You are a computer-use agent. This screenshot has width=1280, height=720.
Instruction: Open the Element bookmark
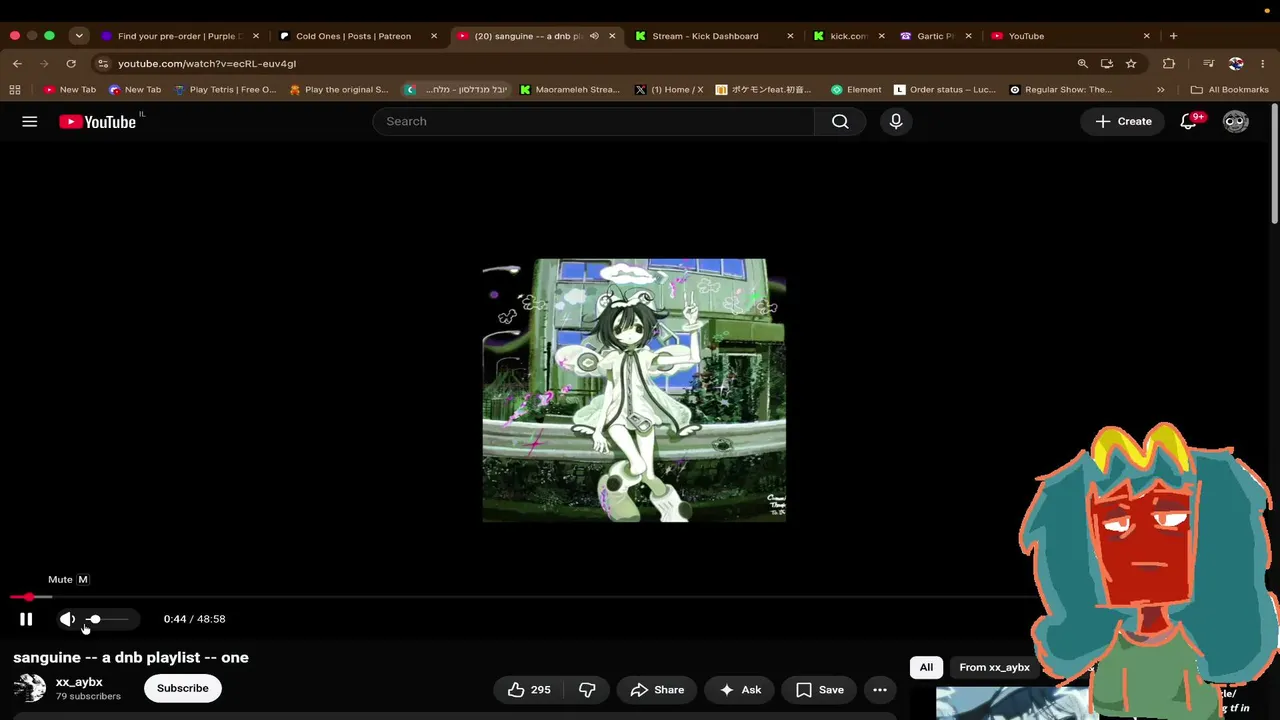(x=856, y=89)
